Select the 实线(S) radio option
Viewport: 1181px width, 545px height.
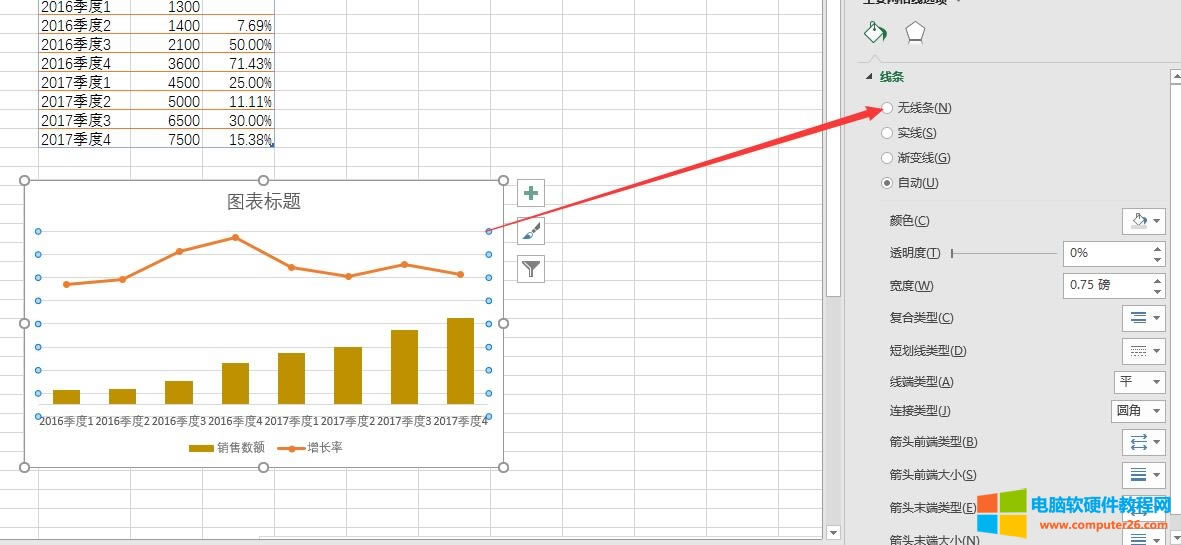coord(887,133)
